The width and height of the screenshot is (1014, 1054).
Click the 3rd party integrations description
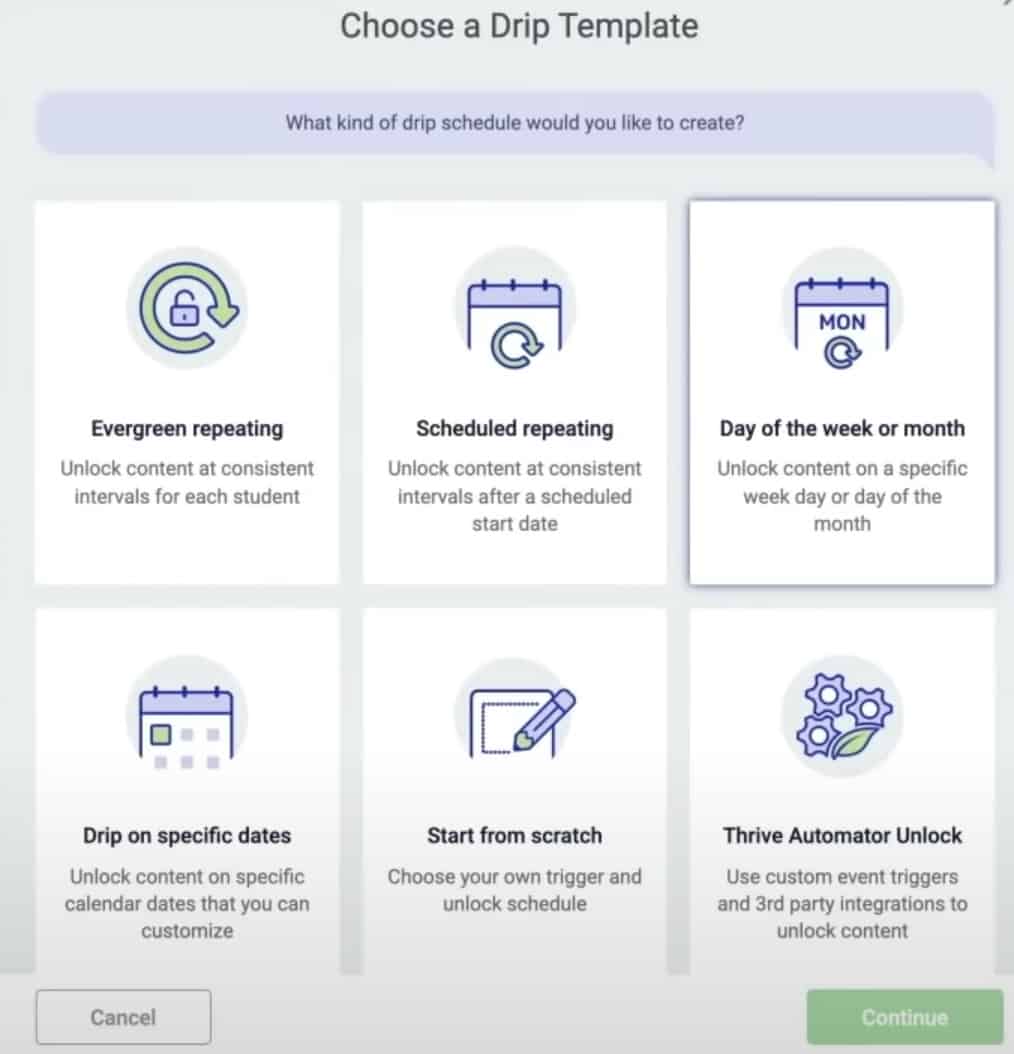pos(842,904)
